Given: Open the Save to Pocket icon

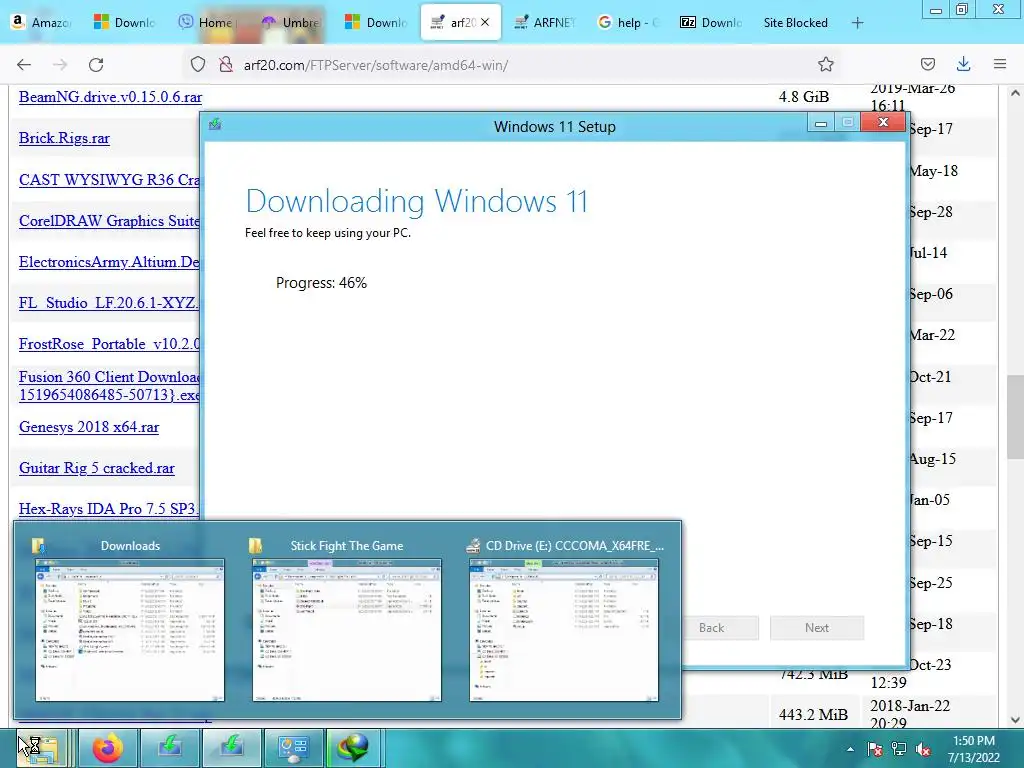Looking at the screenshot, I should click(x=927, y=64).
